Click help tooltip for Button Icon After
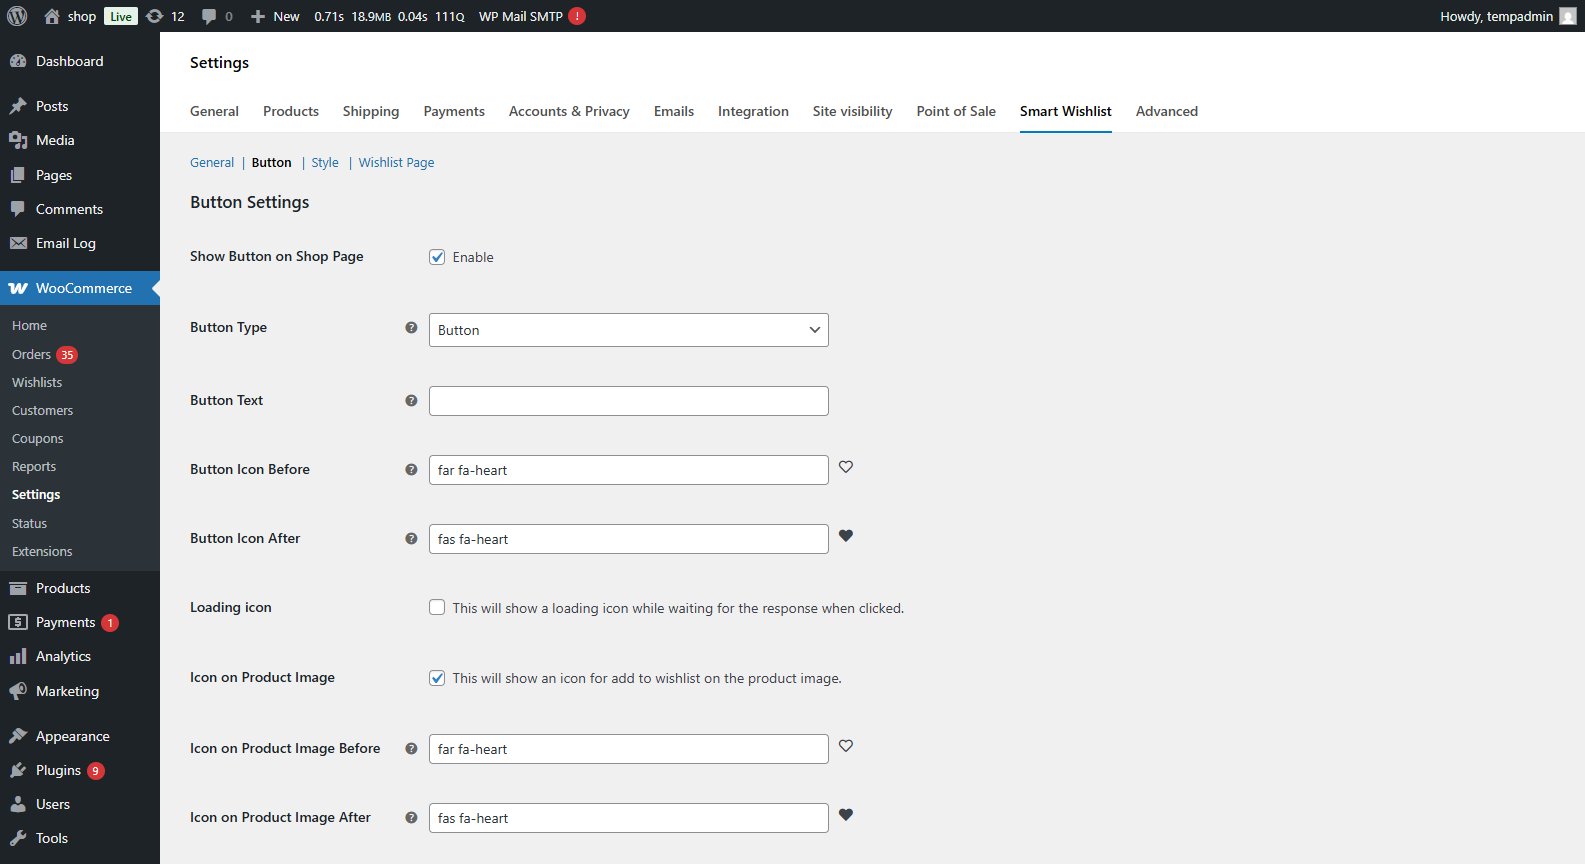This screenshot has width=1585, height=864. coord(411,539)
